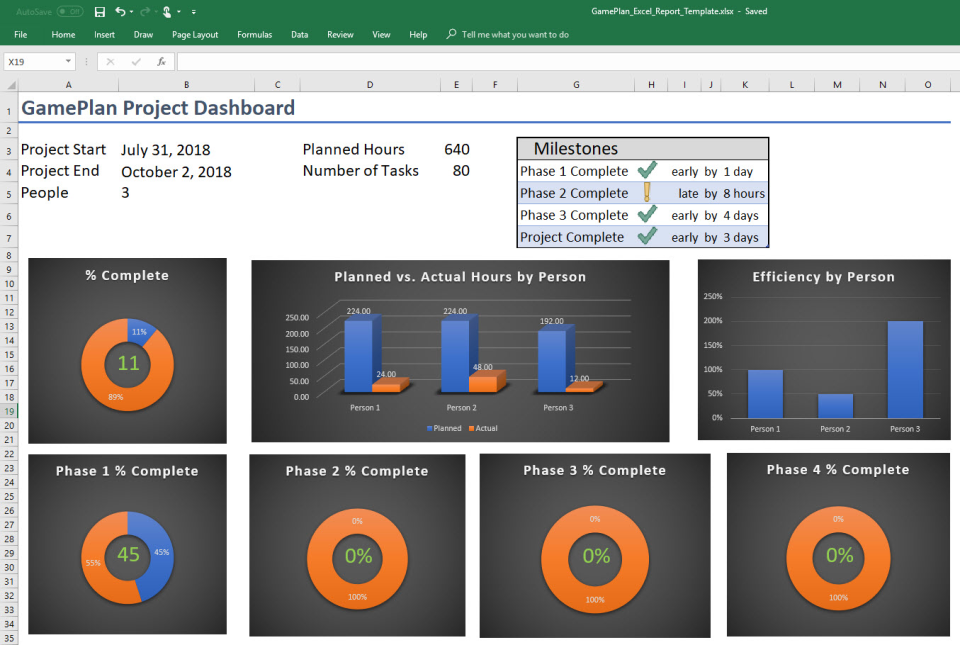Expand the Undo history dropdown arrow

131,11
